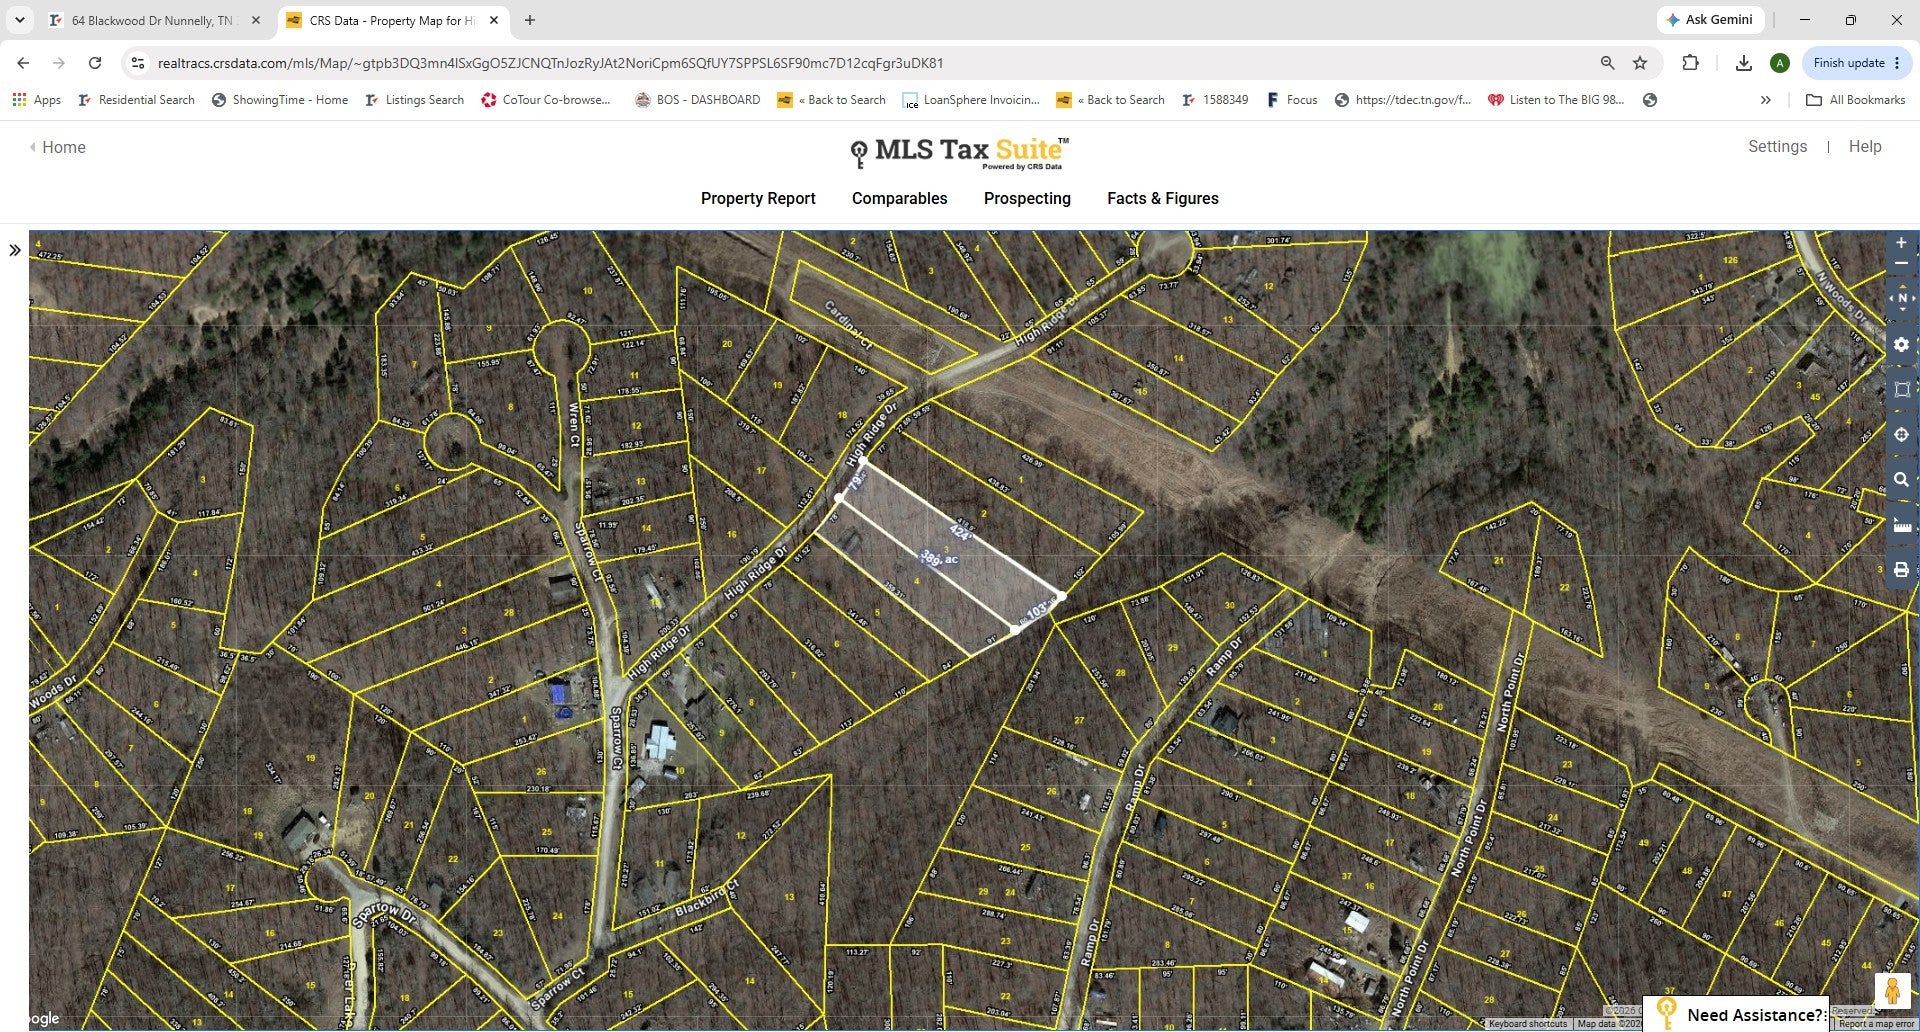1920x1032 pixels.
Task: Bookmark this page with the star
Action: coord(1640,63)
